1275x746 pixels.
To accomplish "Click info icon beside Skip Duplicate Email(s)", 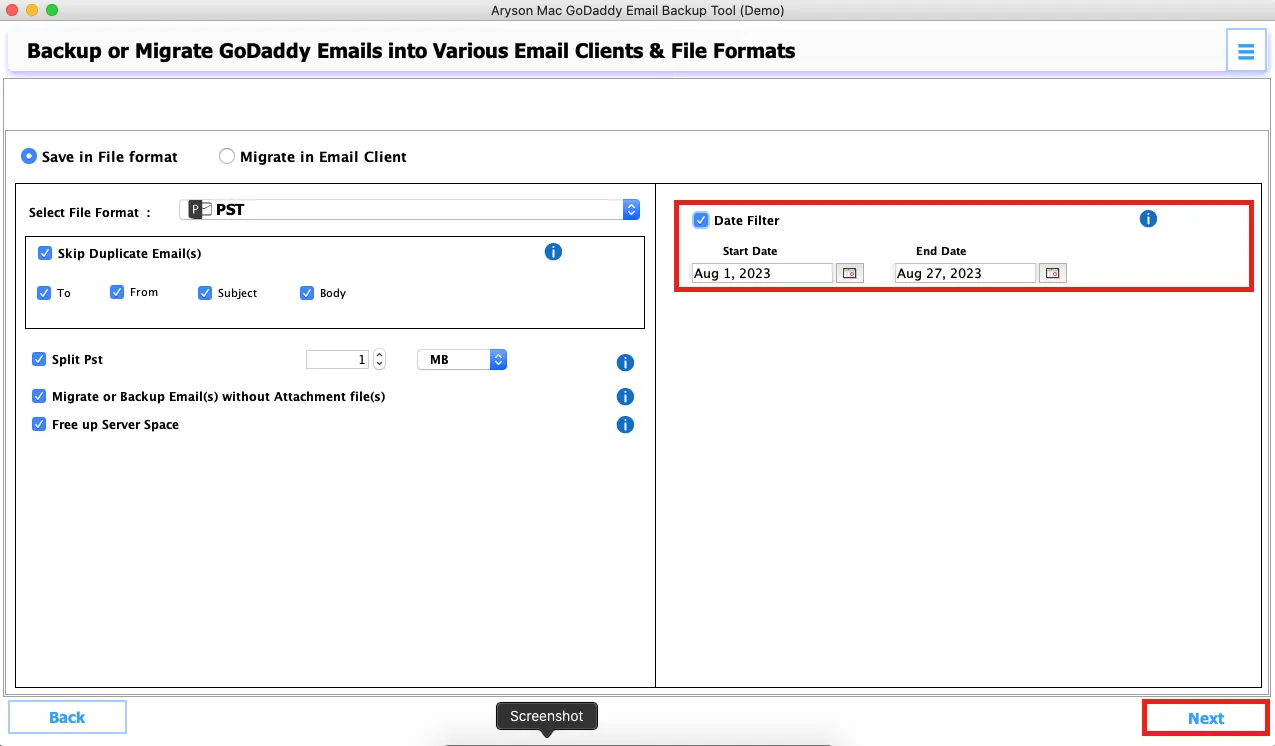I will point(553,252).
